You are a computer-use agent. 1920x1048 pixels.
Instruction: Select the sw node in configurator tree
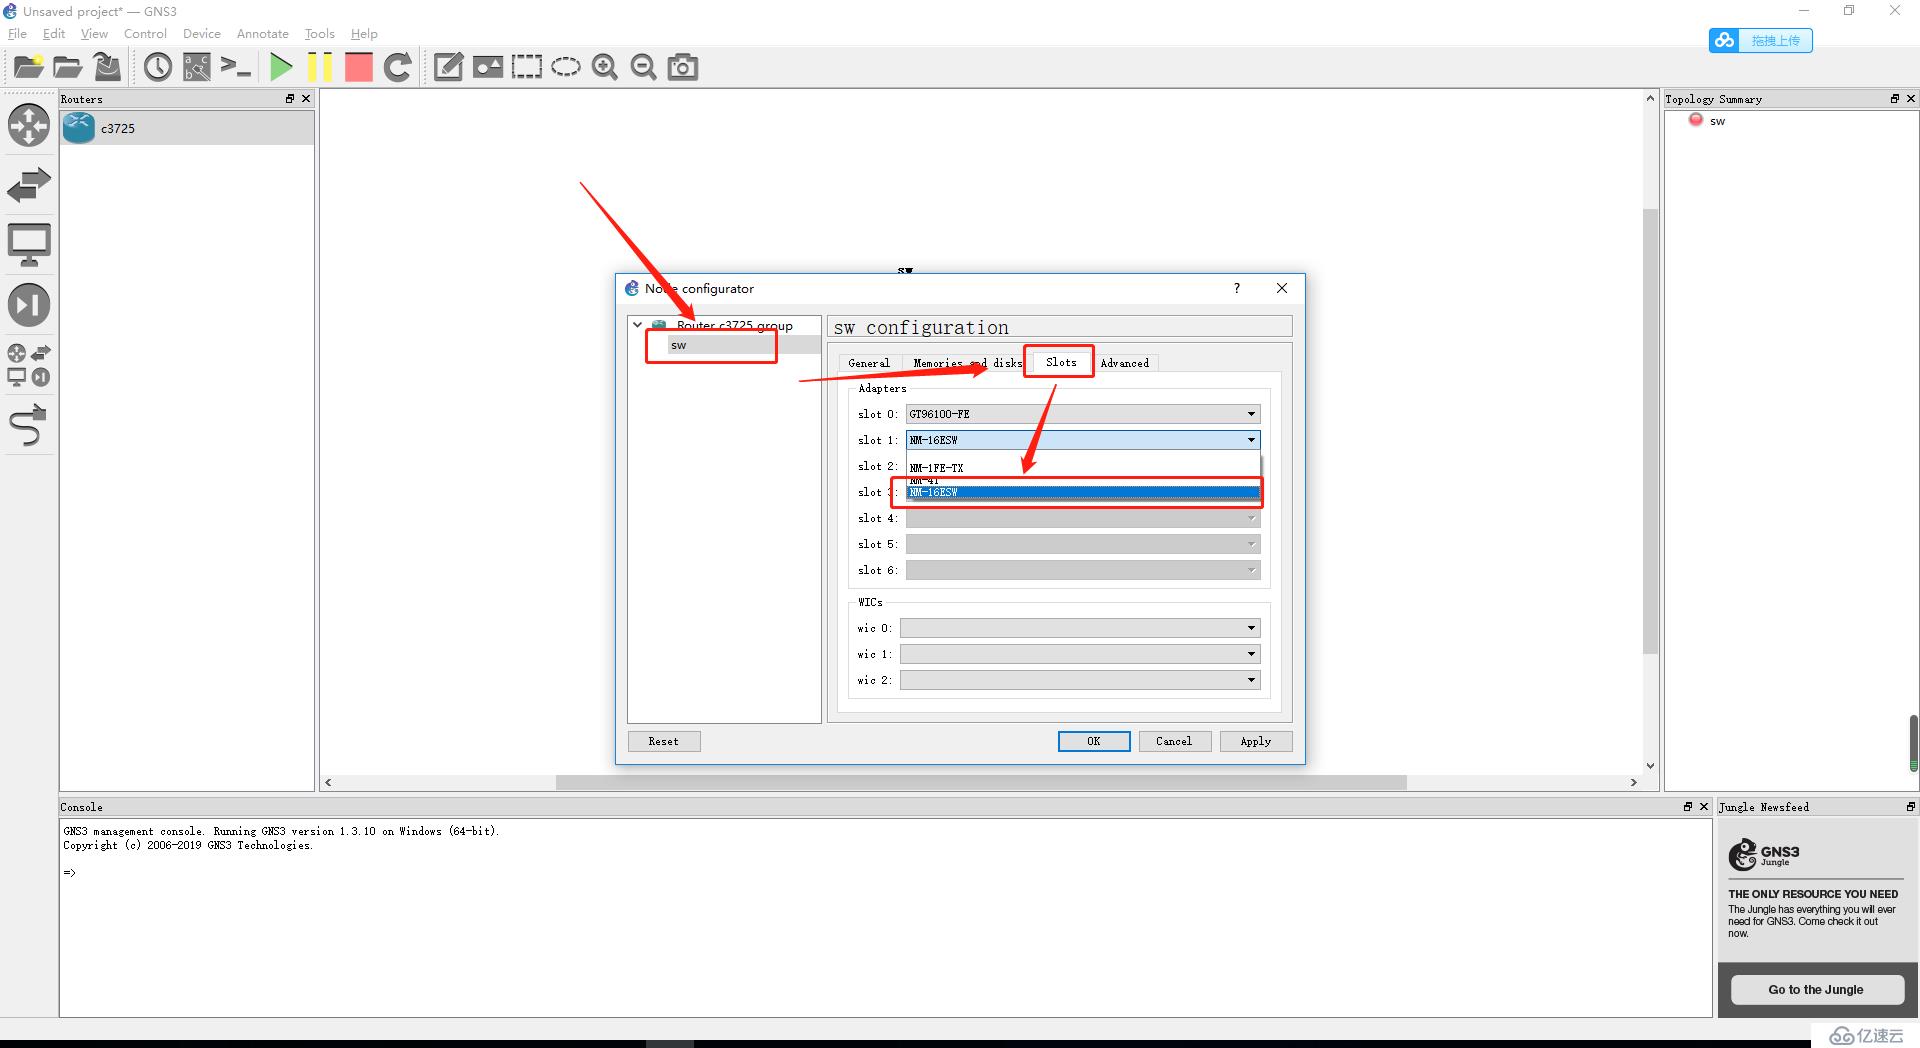(x=679, y=345)
